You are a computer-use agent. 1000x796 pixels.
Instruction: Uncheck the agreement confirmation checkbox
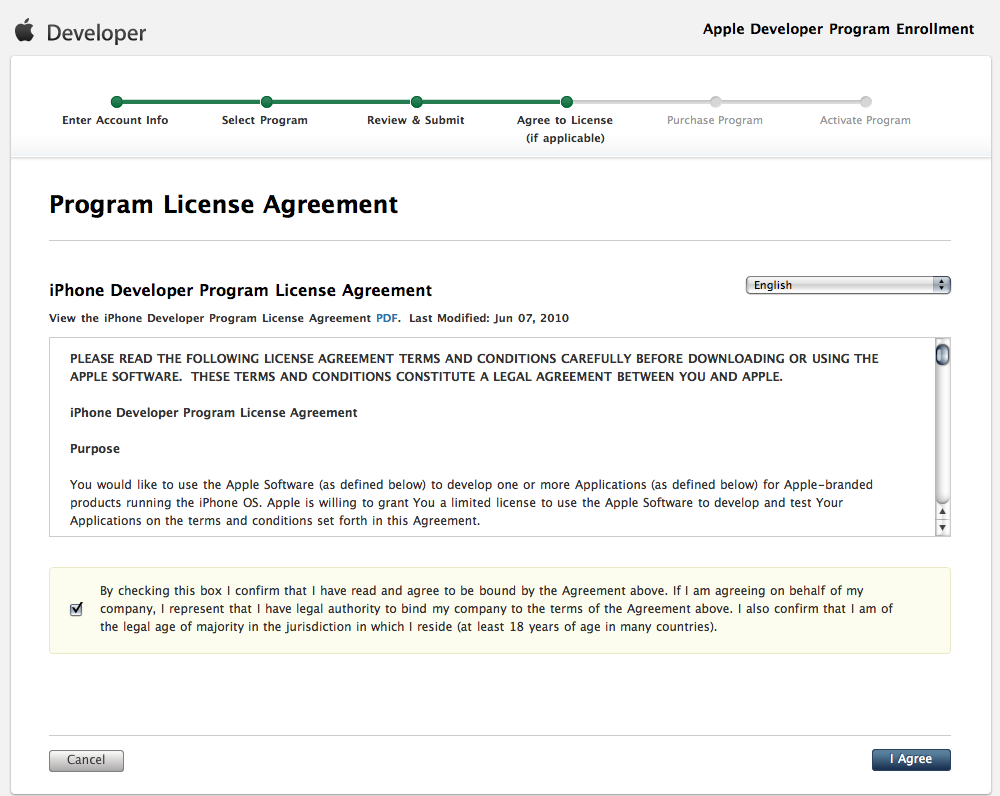point(77,610)
